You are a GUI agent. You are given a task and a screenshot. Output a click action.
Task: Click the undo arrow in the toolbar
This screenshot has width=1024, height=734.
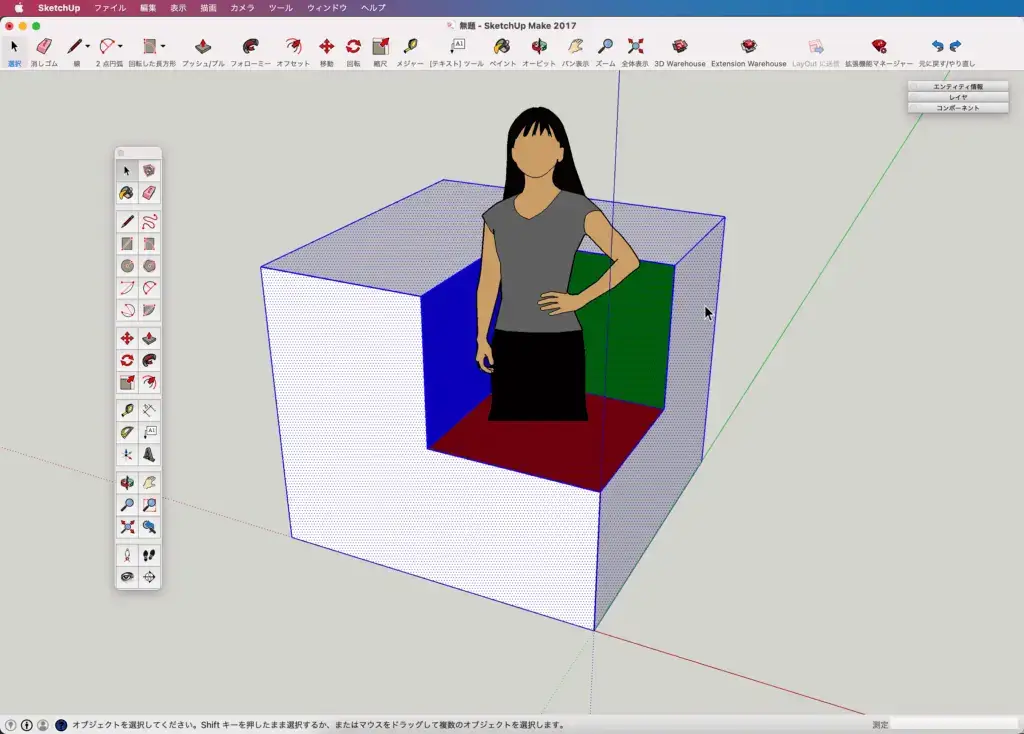coord(937,46)
